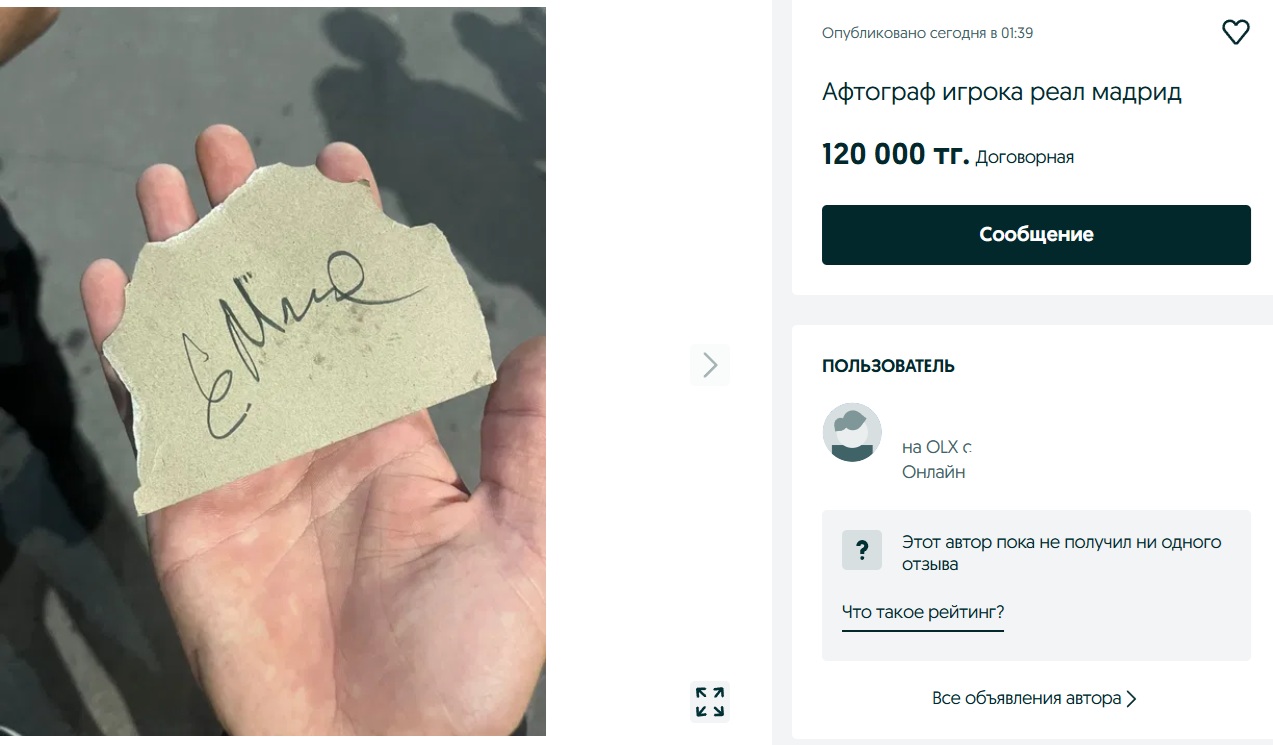Click the на OLX с seller info

(938, 447)
